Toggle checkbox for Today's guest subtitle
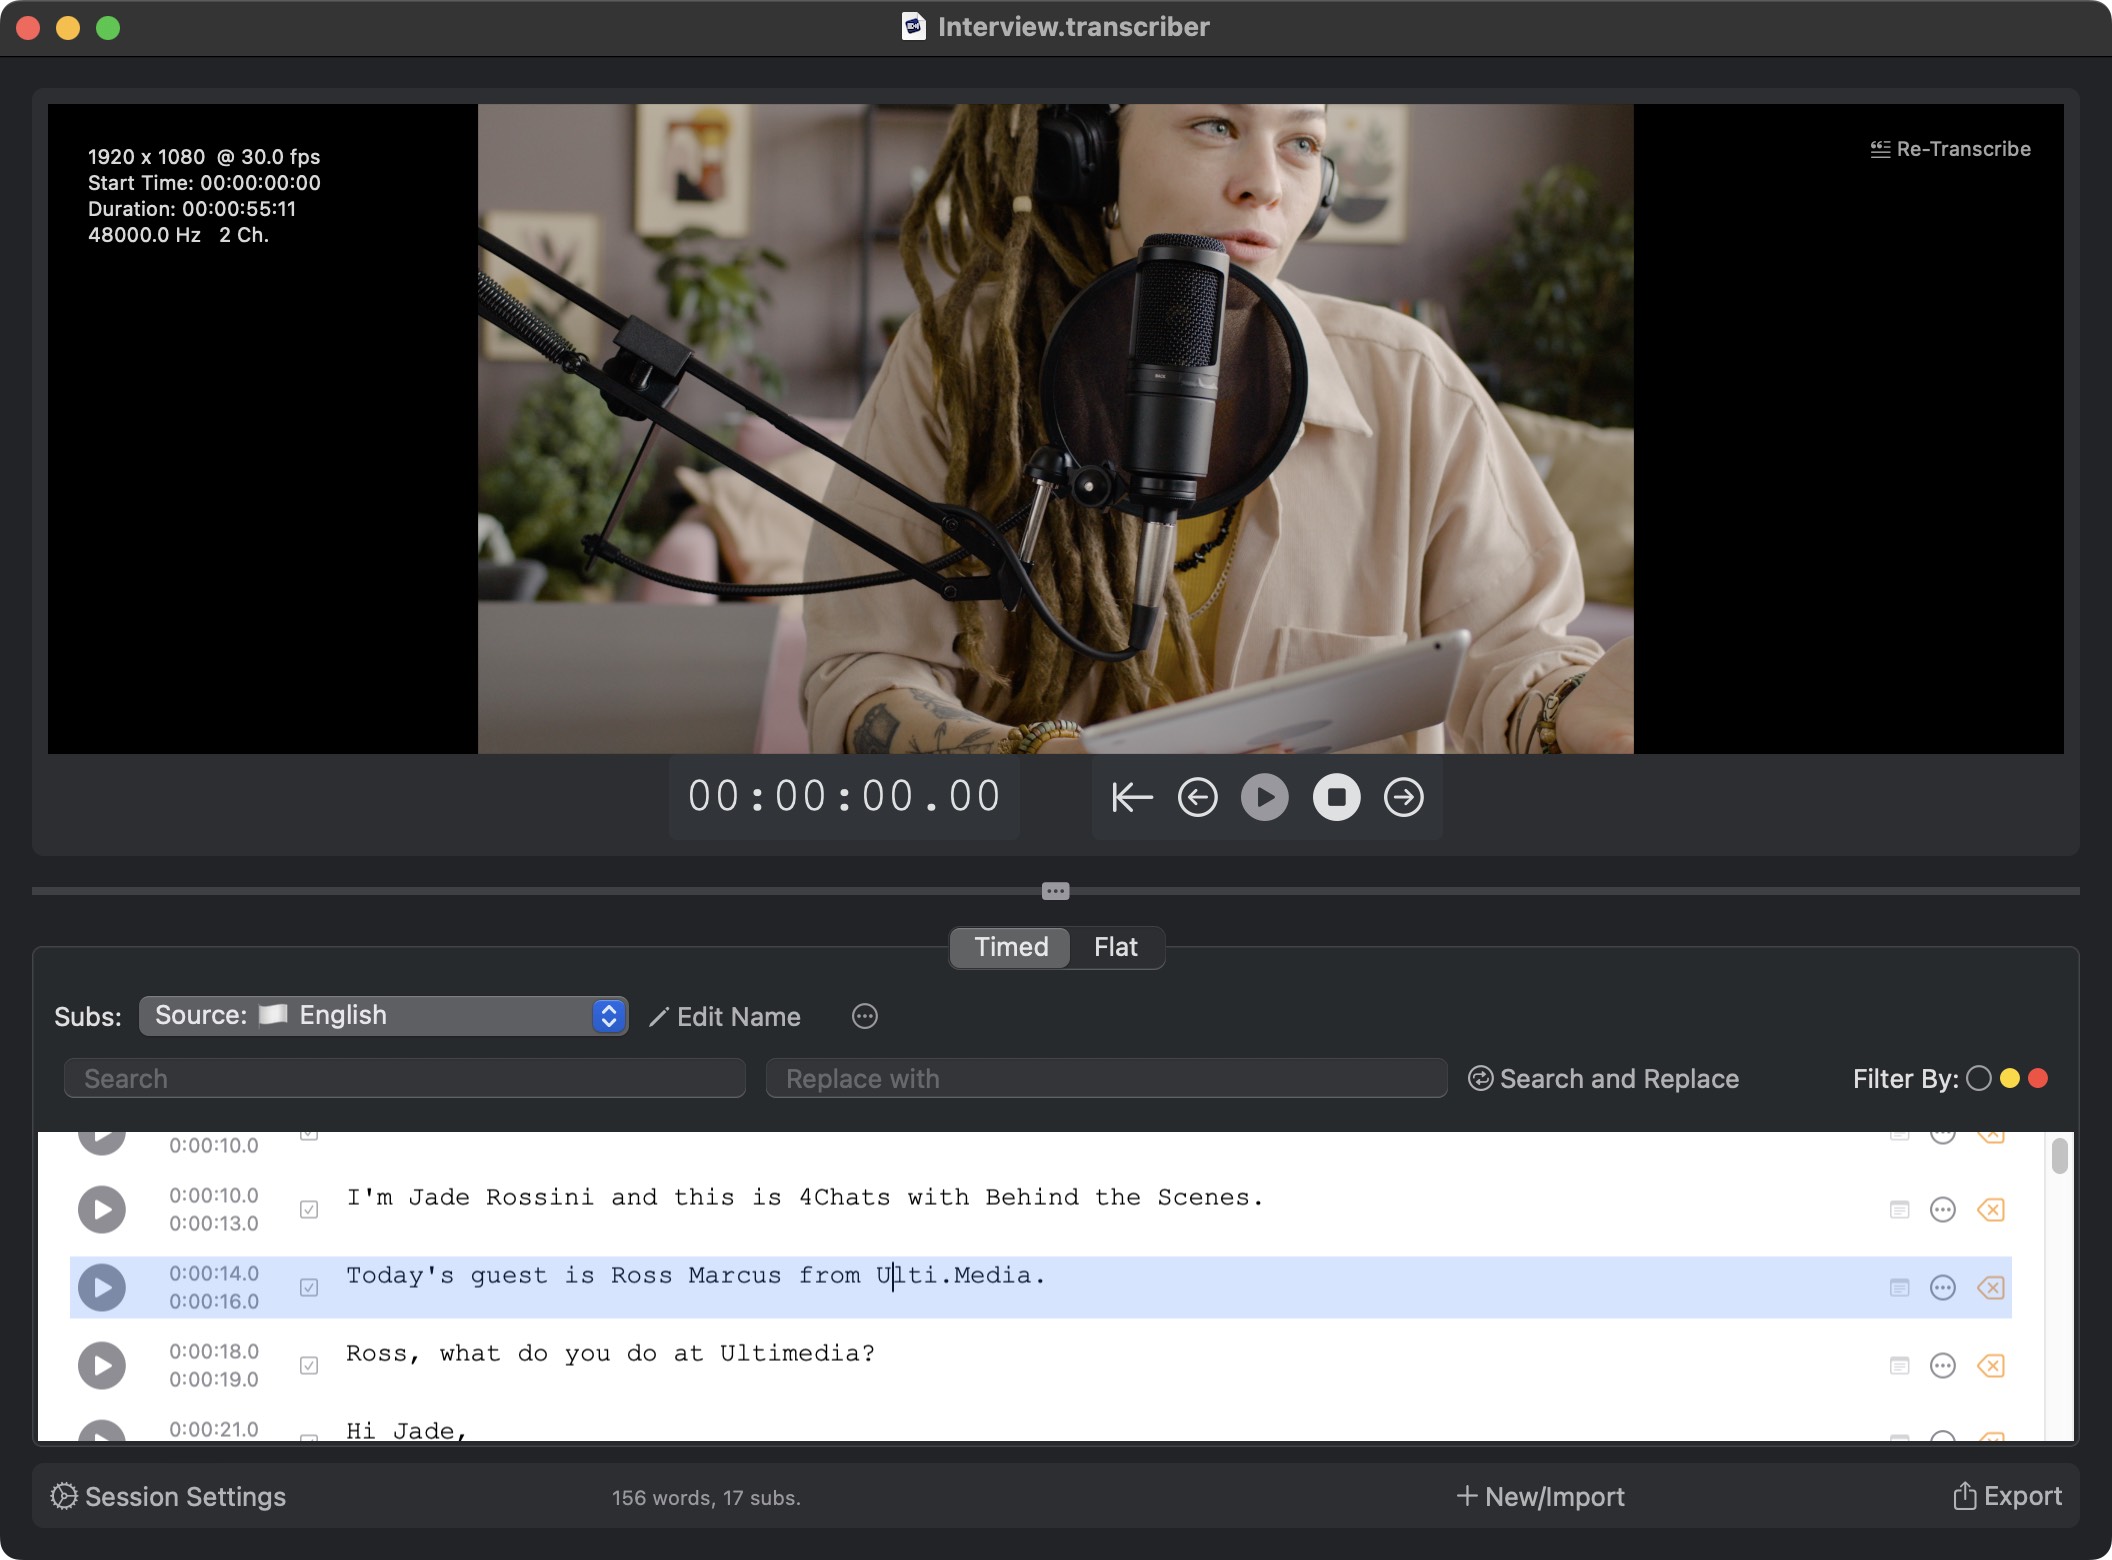Viewport: 2112px width, 1560px height. [309, 1287]
